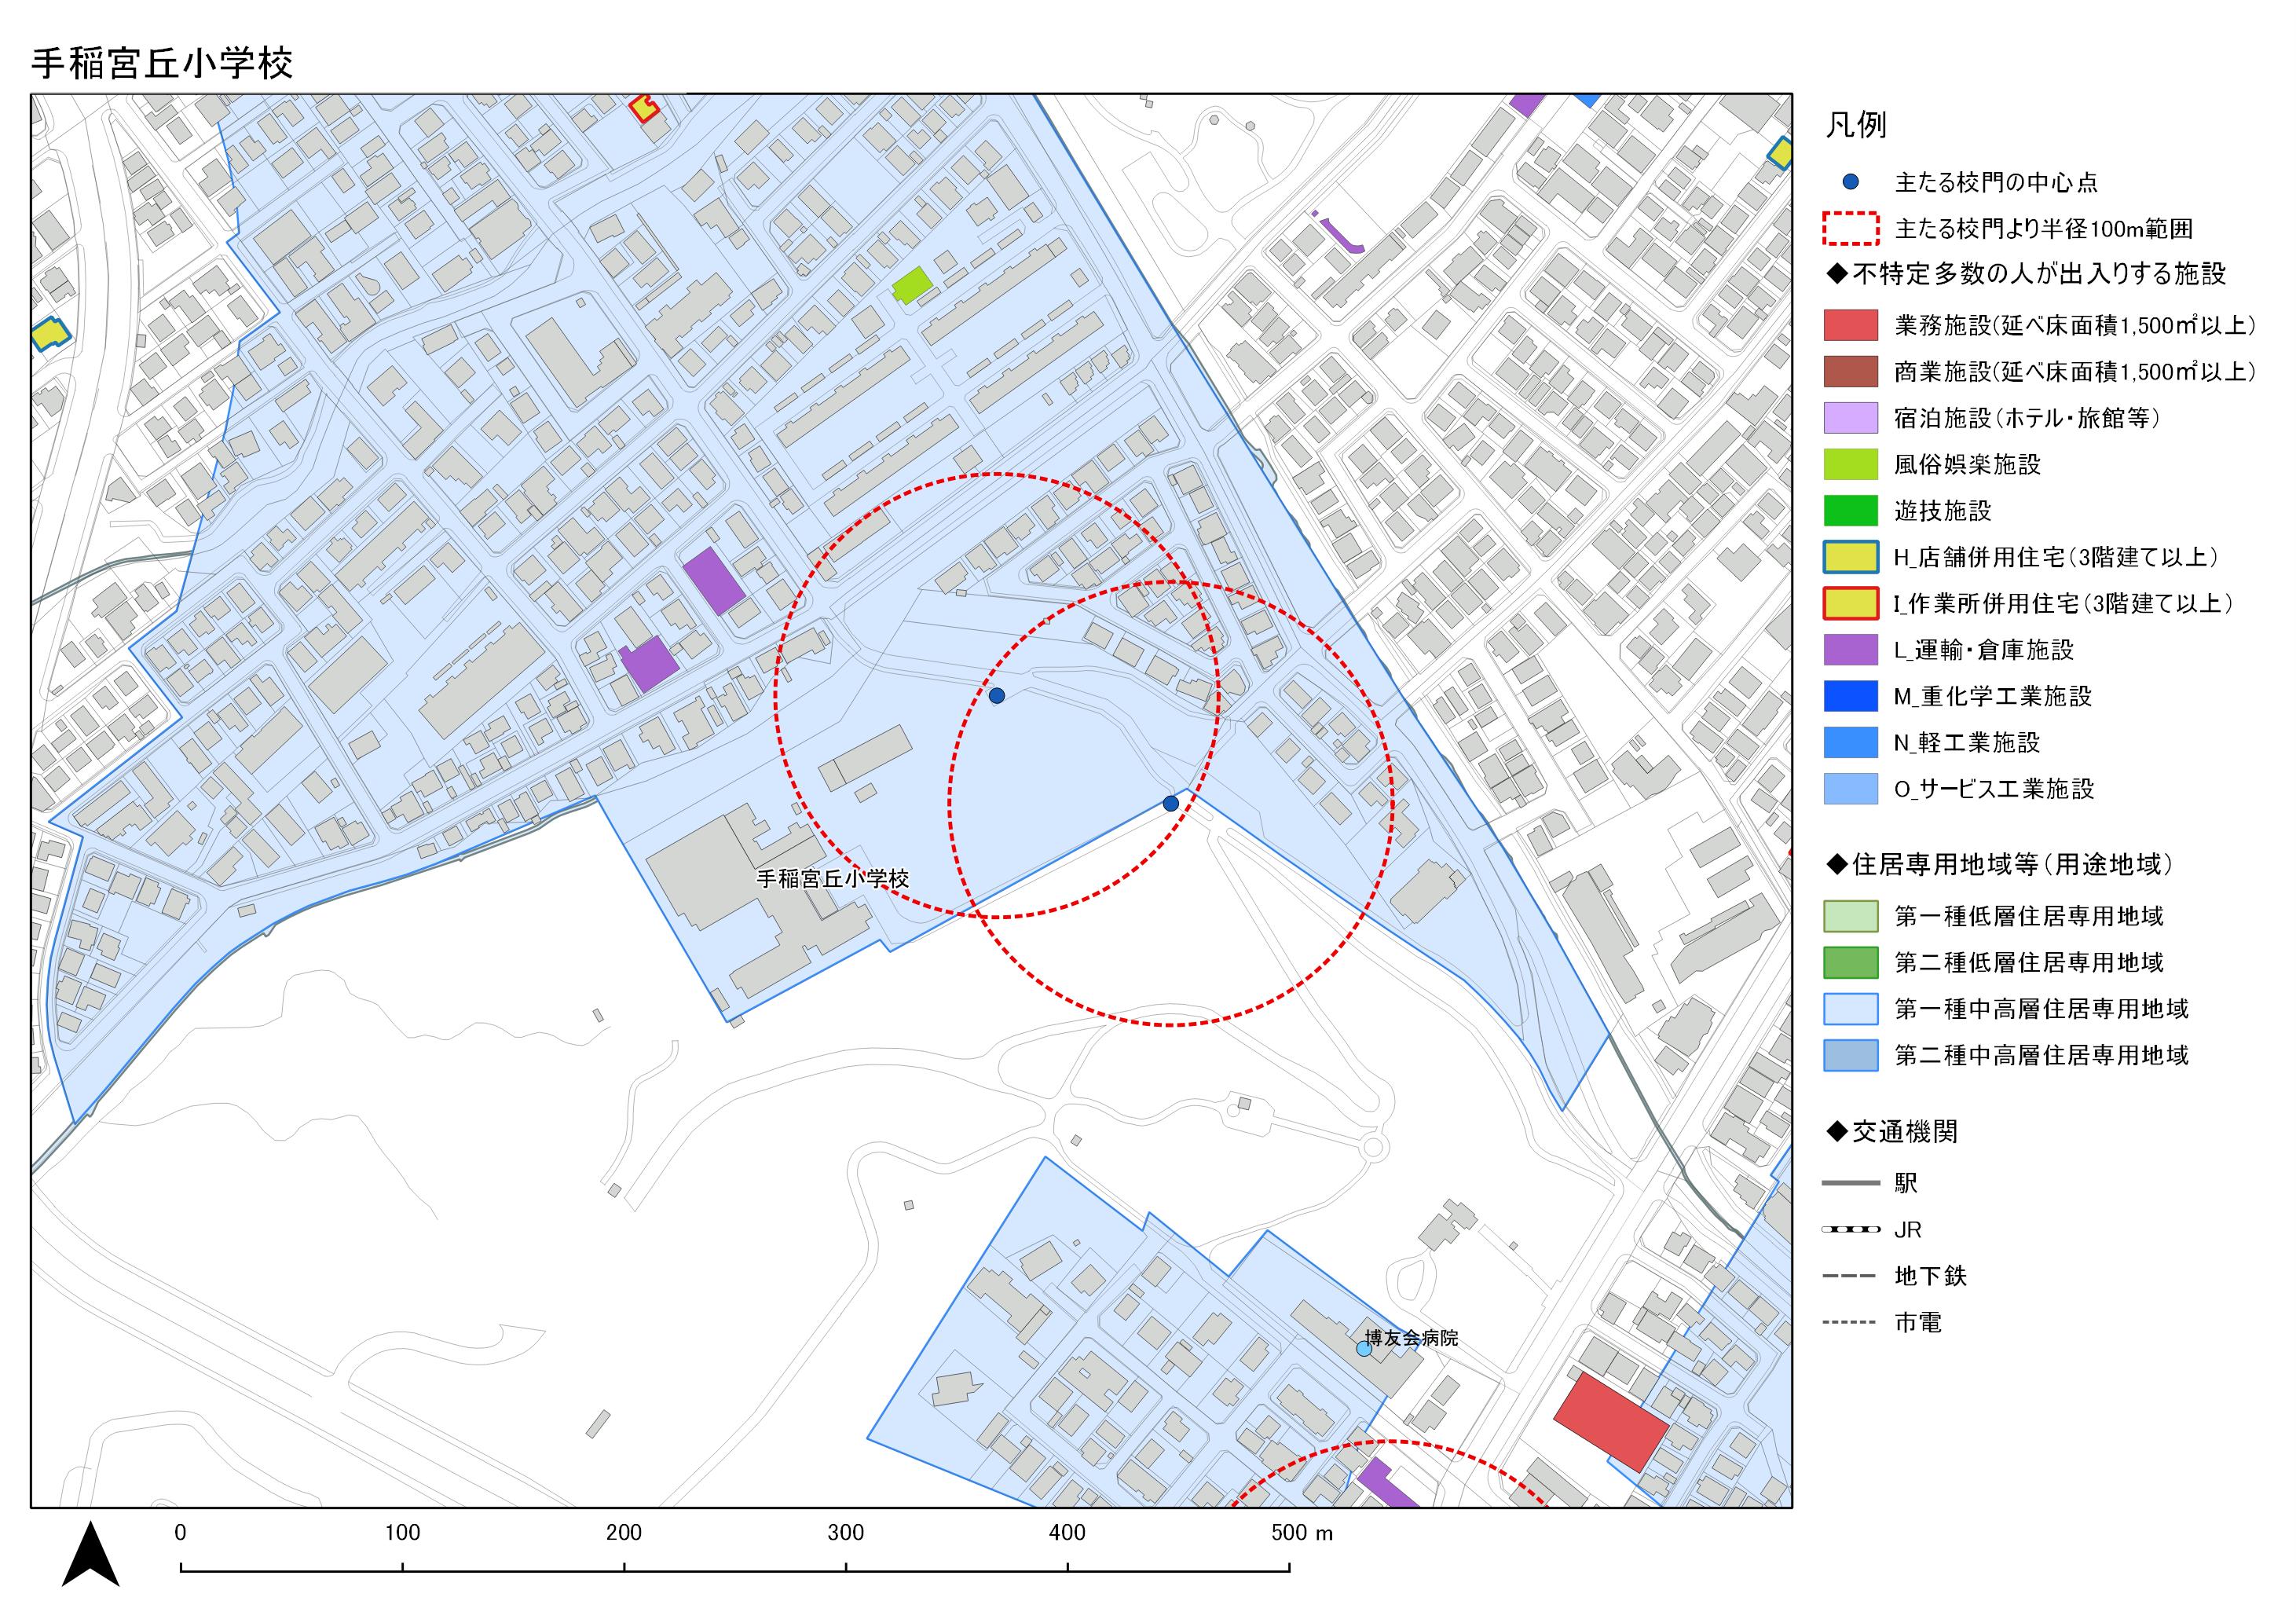Click the red 業務施設 legend swatch

[1851, 325]
